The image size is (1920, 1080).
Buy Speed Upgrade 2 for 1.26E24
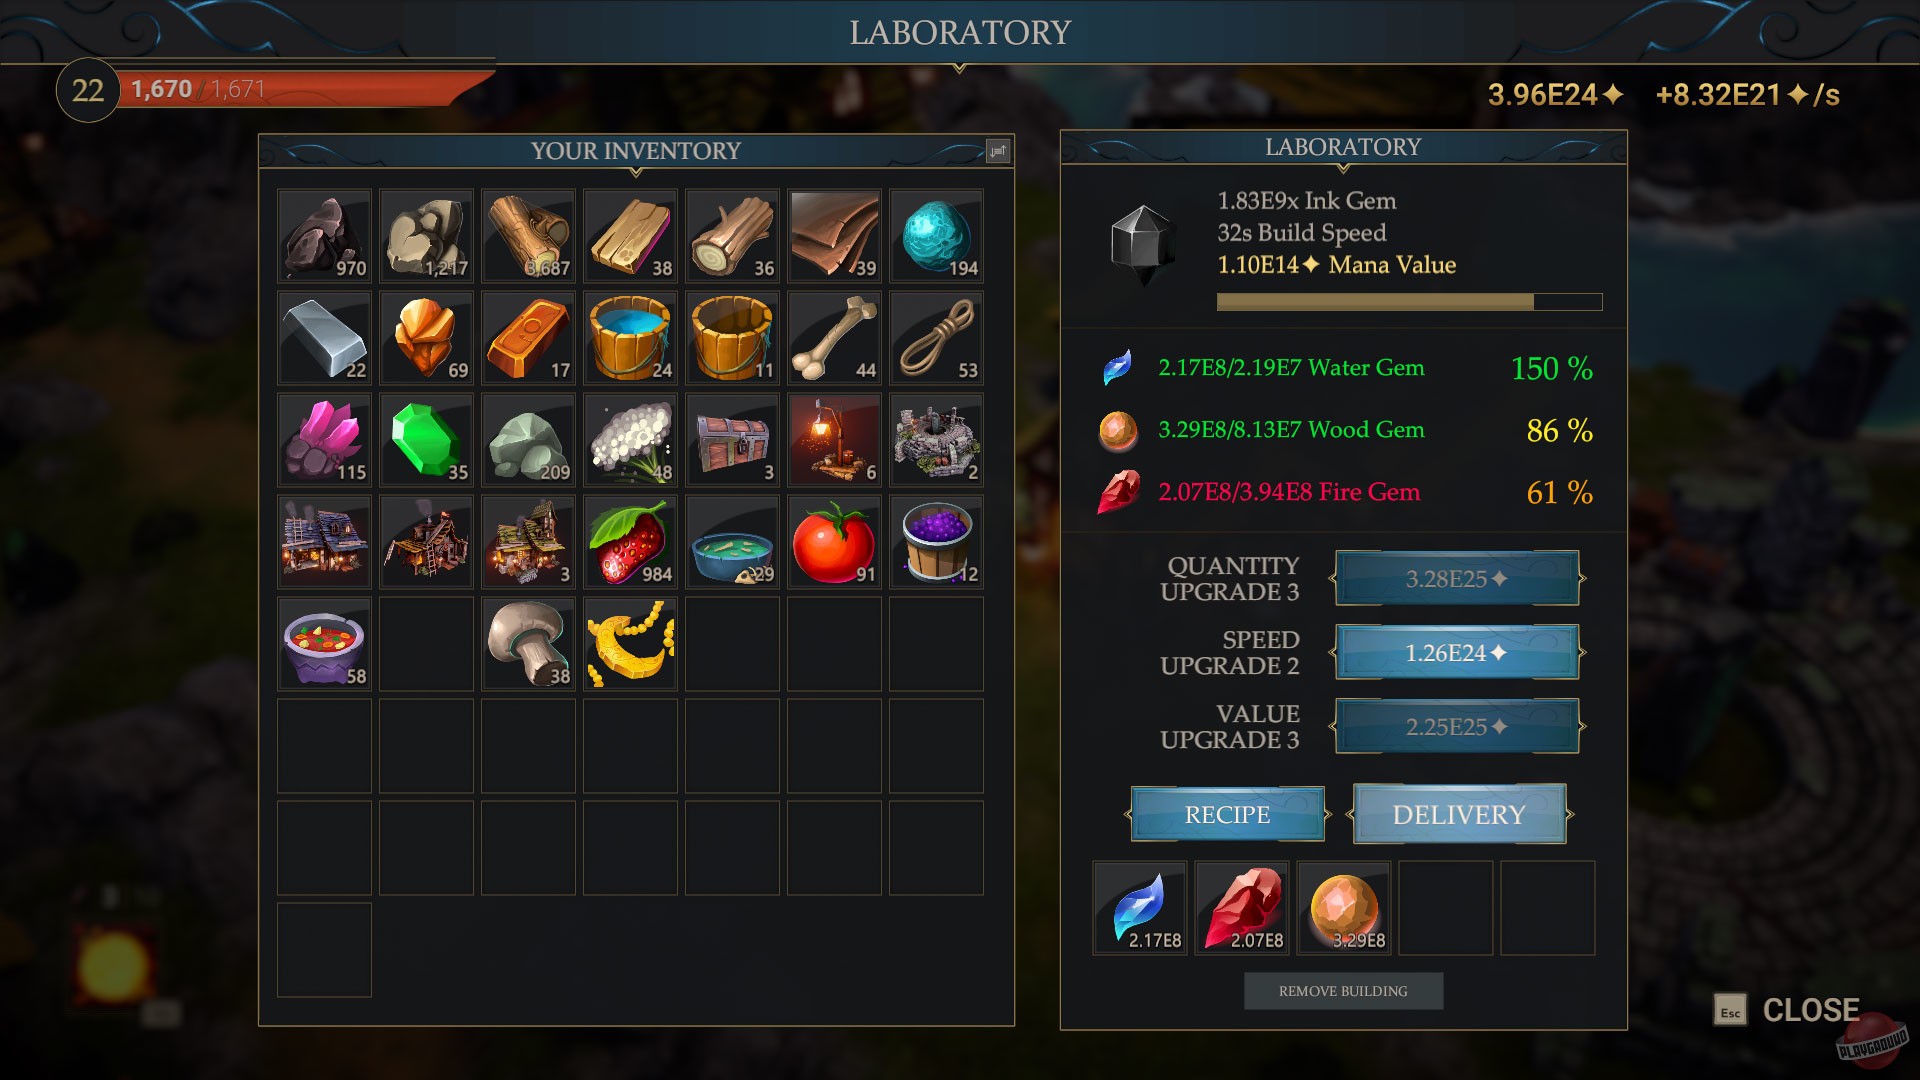coord(1457,652)
